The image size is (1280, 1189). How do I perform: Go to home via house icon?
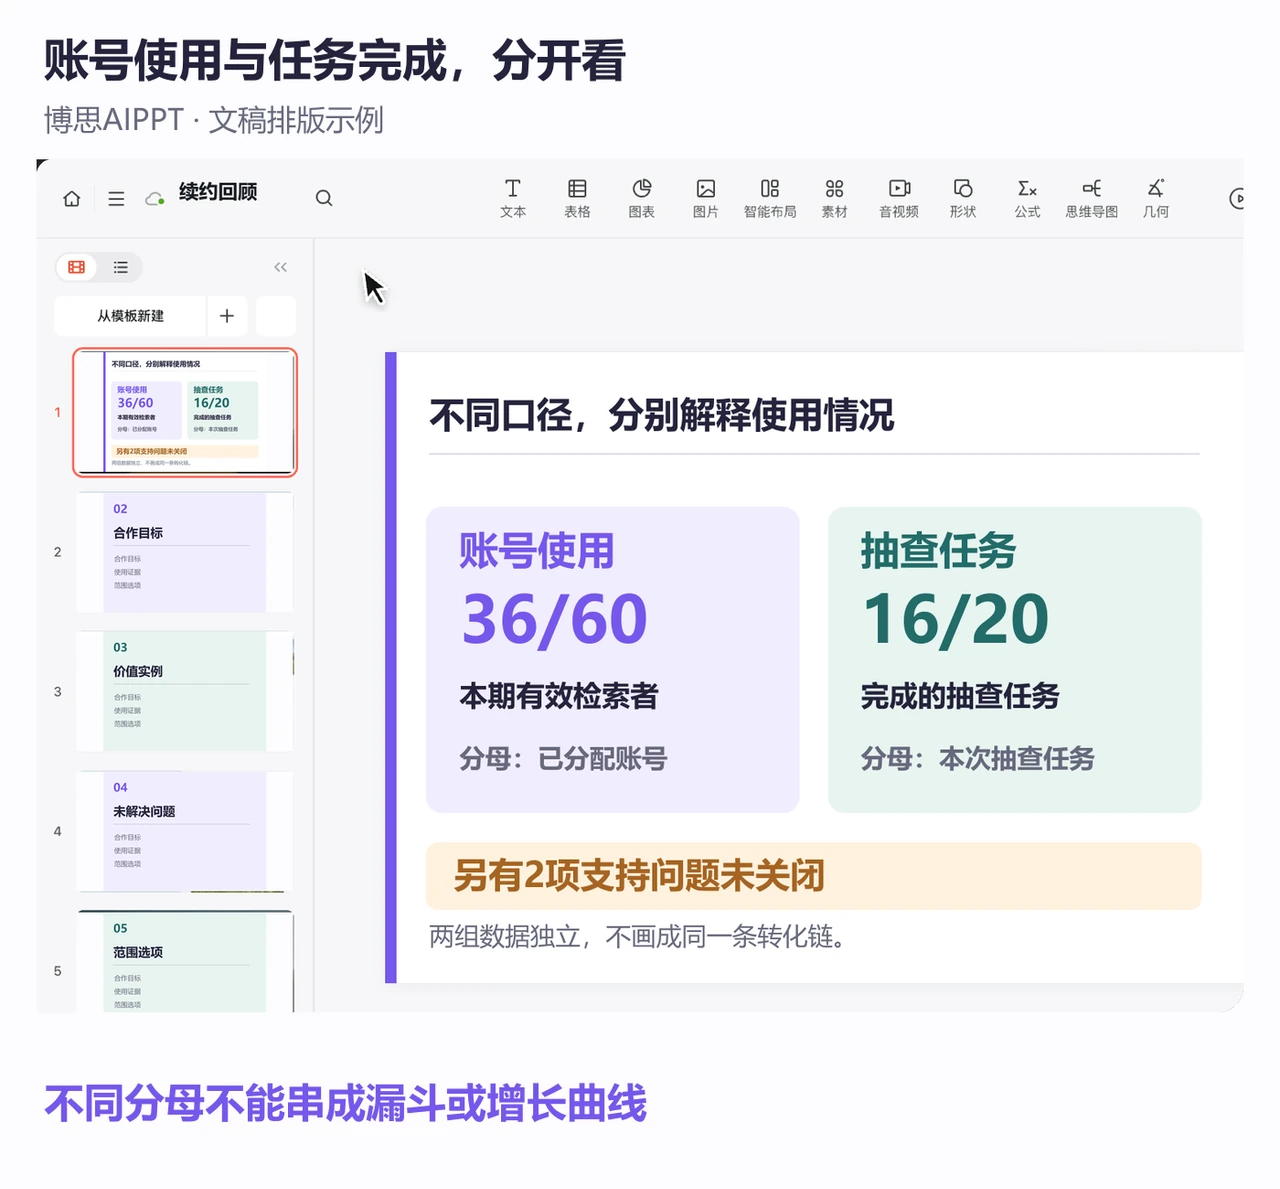(x=72, y=198)
